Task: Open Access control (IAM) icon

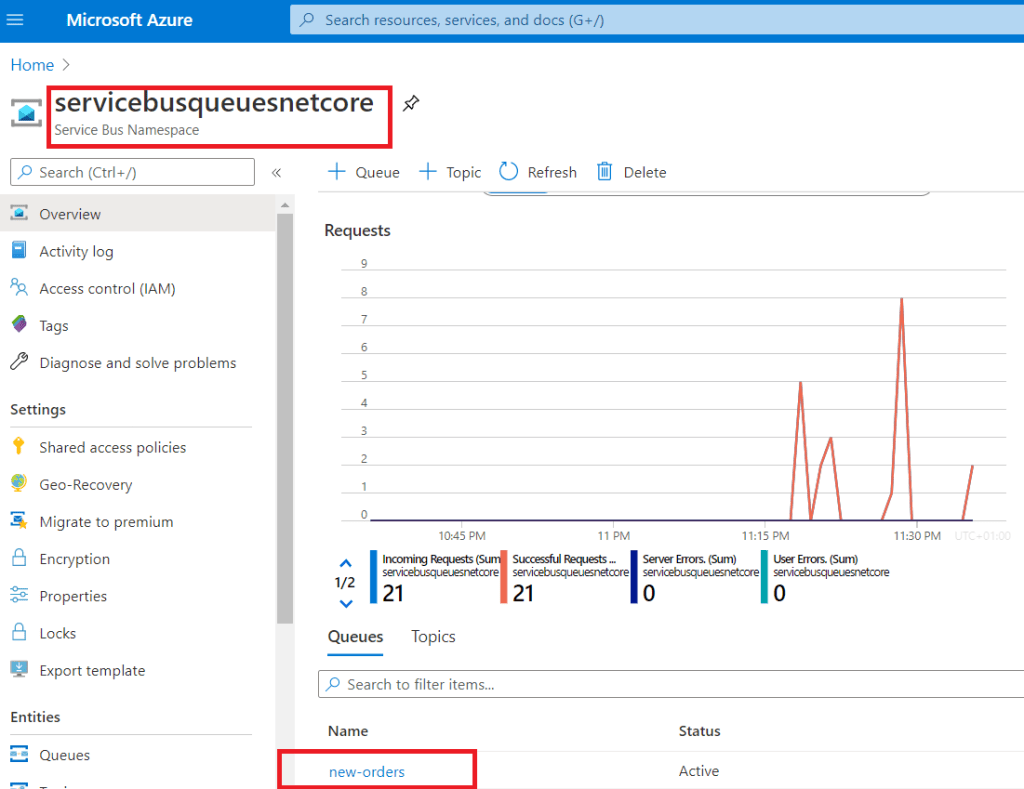Action: point(19,288)
